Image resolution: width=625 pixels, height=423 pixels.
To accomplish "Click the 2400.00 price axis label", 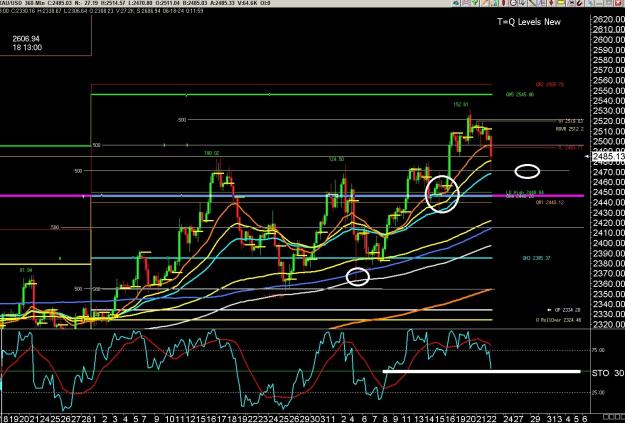I will [609, 243].
